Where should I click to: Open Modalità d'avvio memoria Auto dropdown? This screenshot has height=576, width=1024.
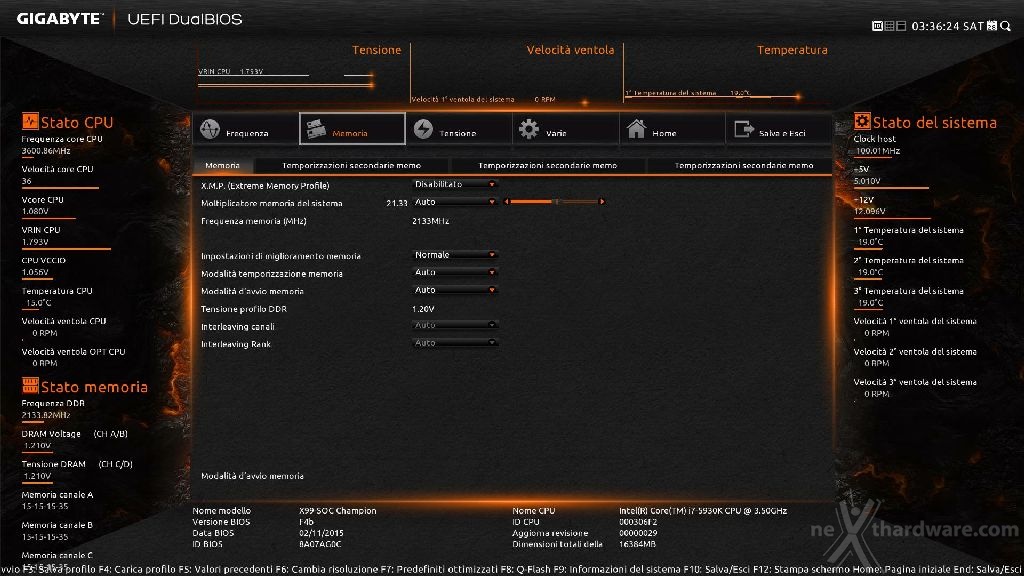point(455,290)
